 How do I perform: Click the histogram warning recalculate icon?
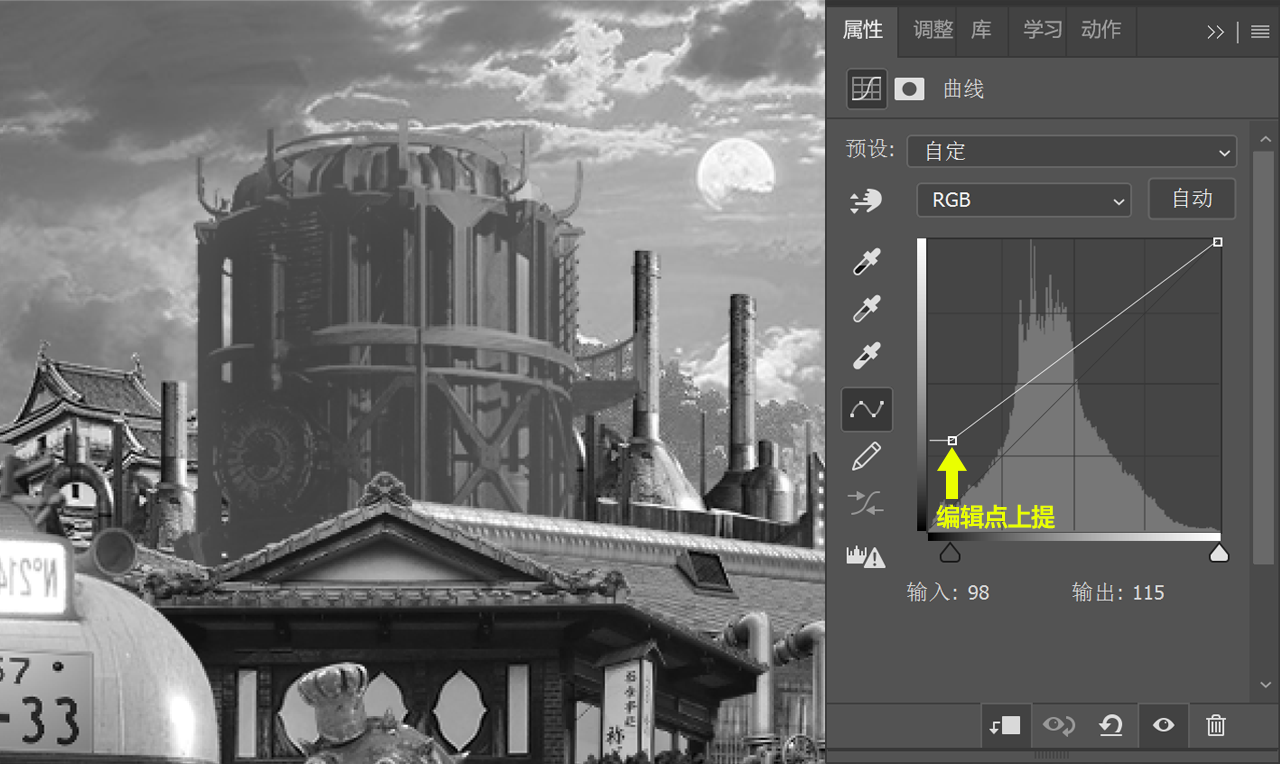[866, 556]
